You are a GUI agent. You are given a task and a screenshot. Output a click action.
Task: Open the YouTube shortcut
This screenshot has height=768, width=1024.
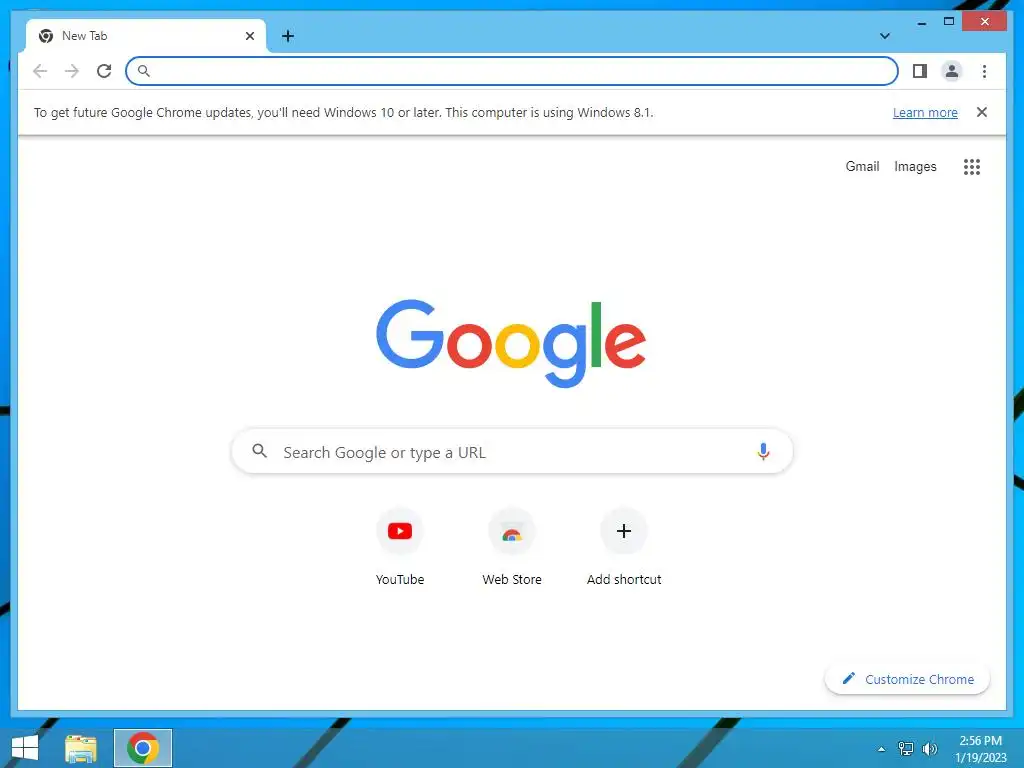pyautogui.click(x=400, y=531)
